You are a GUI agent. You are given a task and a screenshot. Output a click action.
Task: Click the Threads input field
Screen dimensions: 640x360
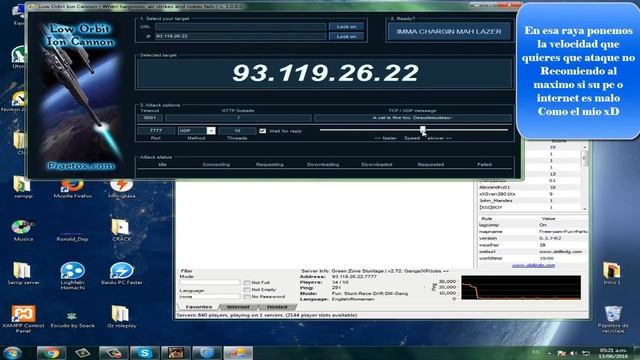pyautogui.click(x=237, y=131)
